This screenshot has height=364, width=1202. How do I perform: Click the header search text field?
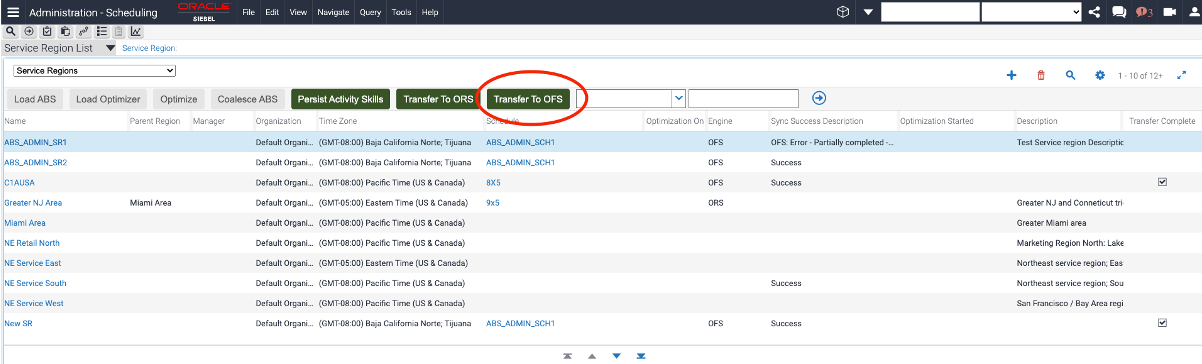[930, 12]
